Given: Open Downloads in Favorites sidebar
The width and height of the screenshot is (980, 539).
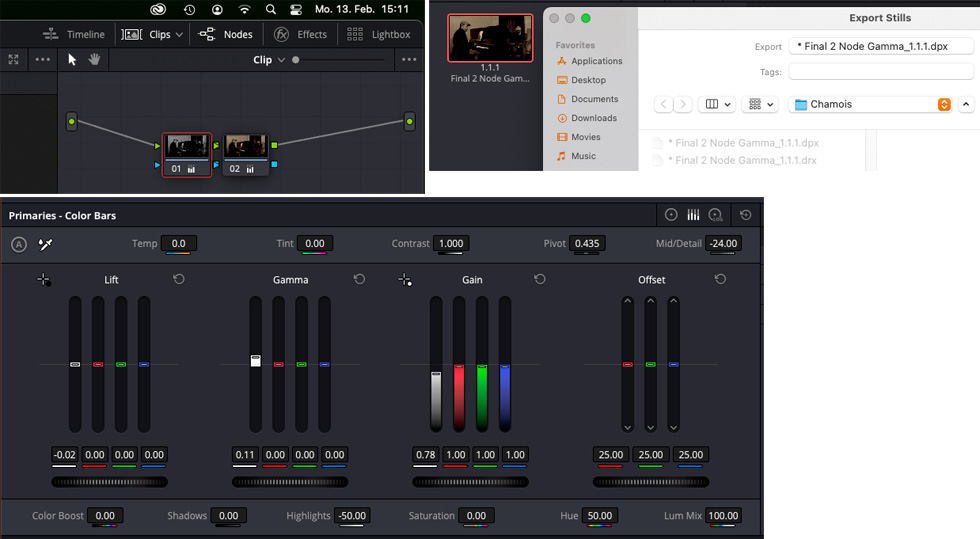Looking at the screenshot, I should pos(593,118).
